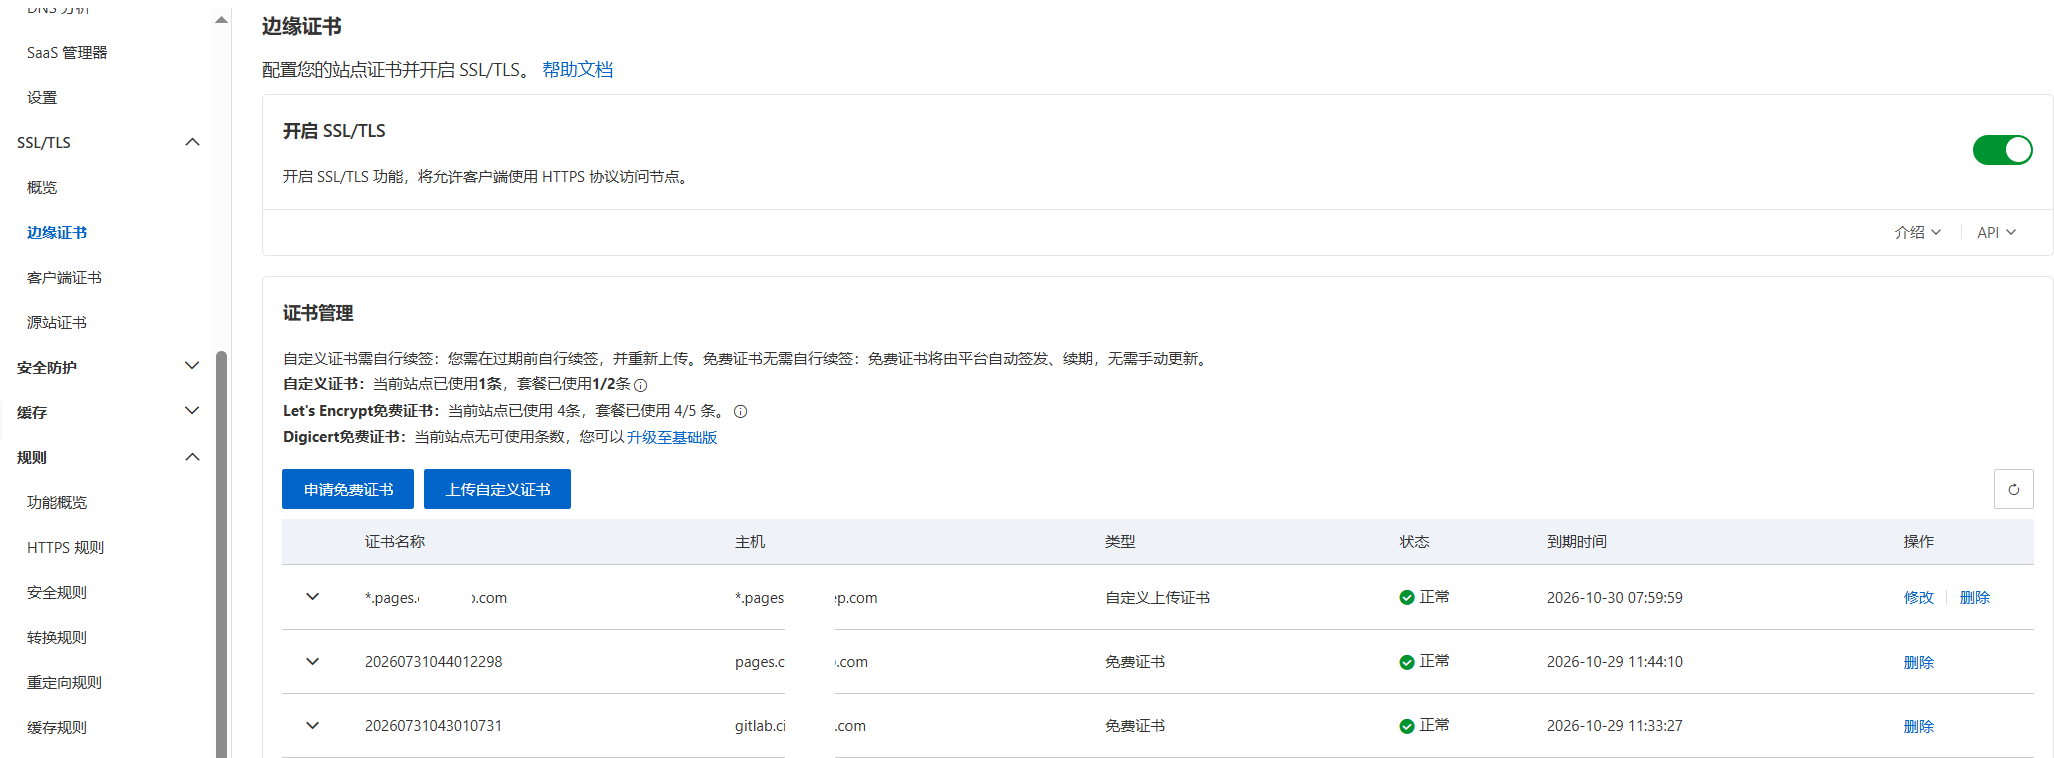This screenshot has width=2054, height=758.
Task: Open the API dropdown
Action: pyautogui.click(x=1996, y=232)
